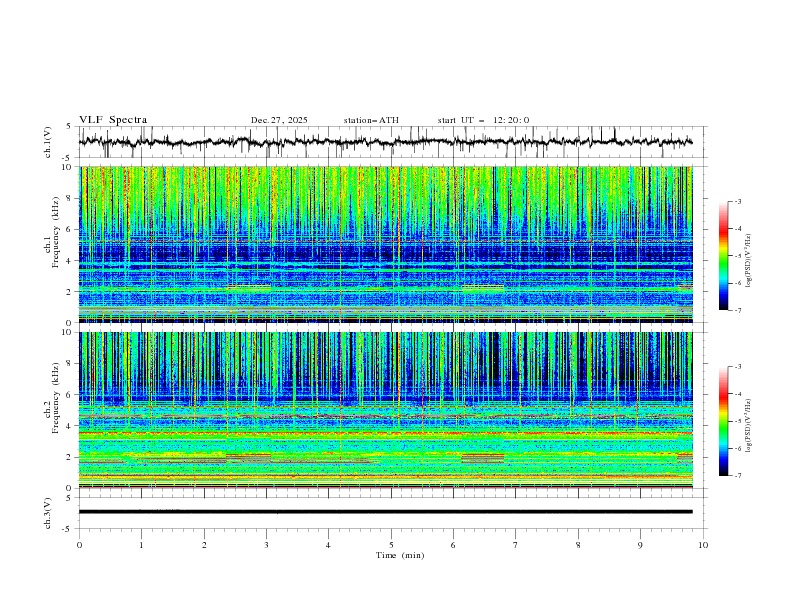The height and width of the screenshot is (612, 792).
Task: Click the -7 value on the upper color bar
Action: (x=738, y=310)
